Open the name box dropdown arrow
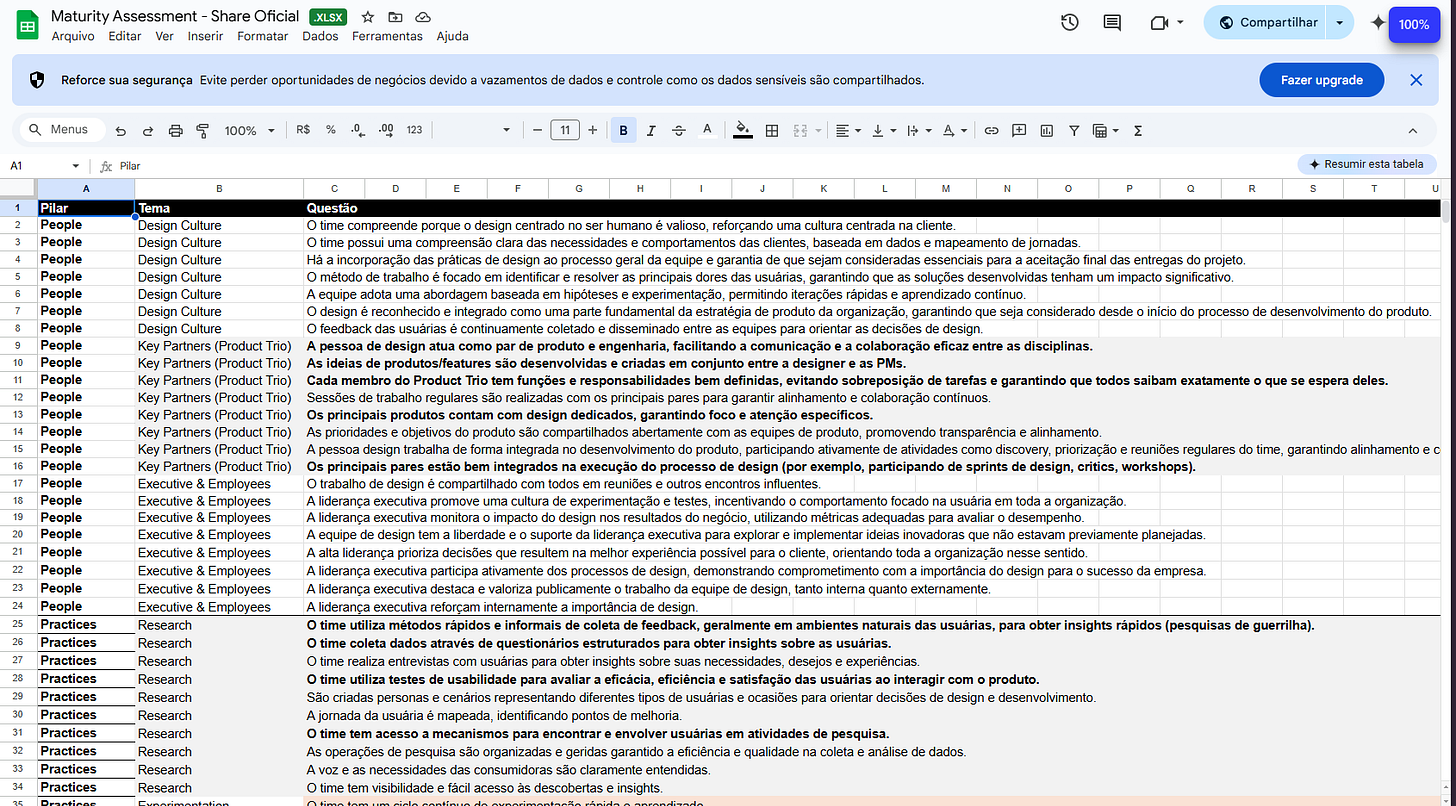 tap(75, 166)
